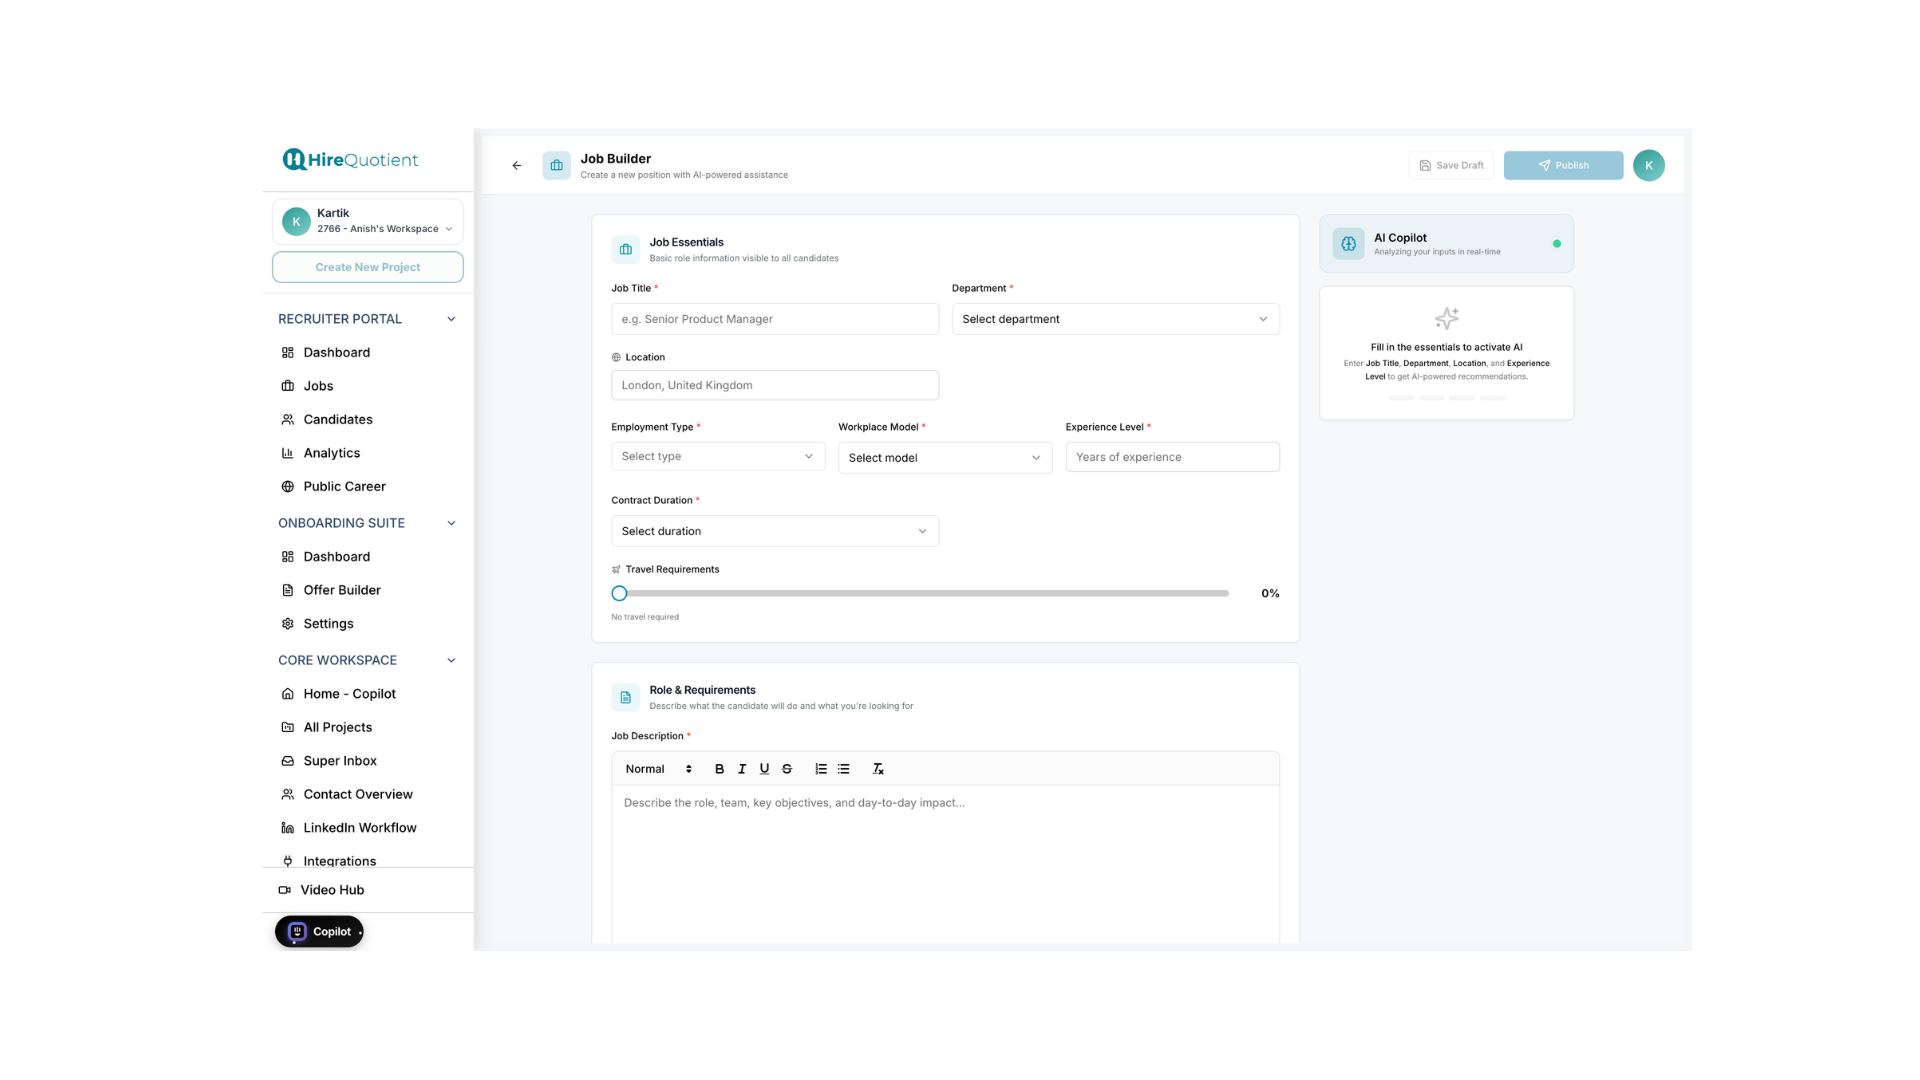Click the AI Copilot brain icon

pyautogui.click(x=1348, y=243)
